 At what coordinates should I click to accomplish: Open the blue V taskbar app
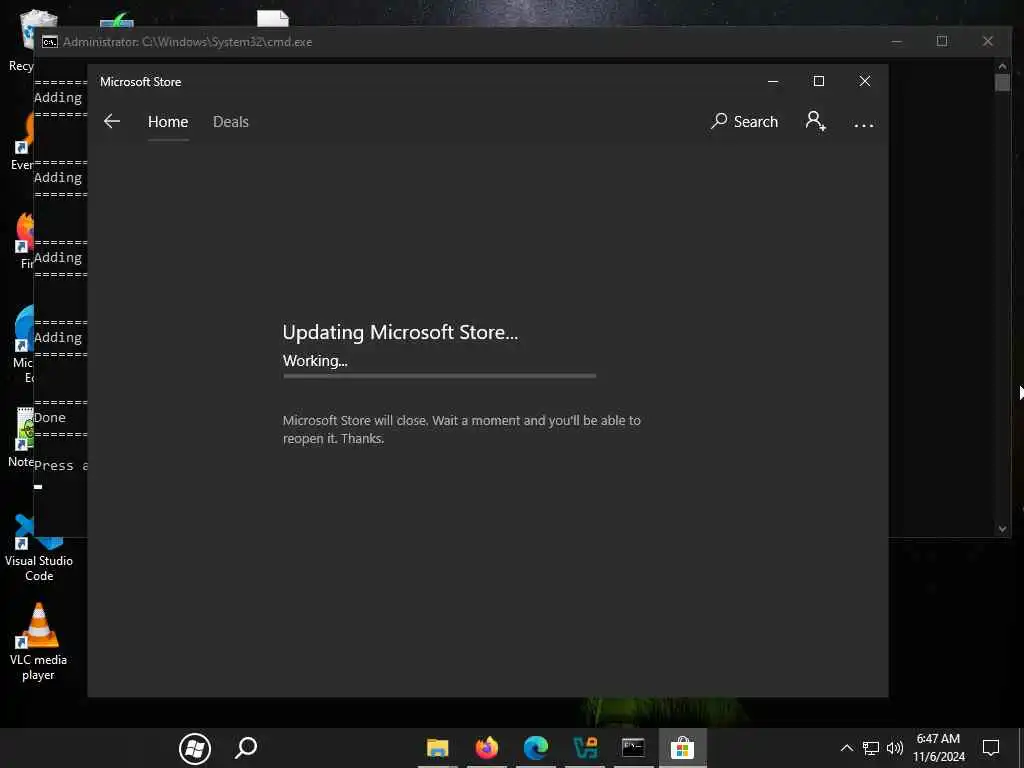pyautogui.click(x=584, y=748)
